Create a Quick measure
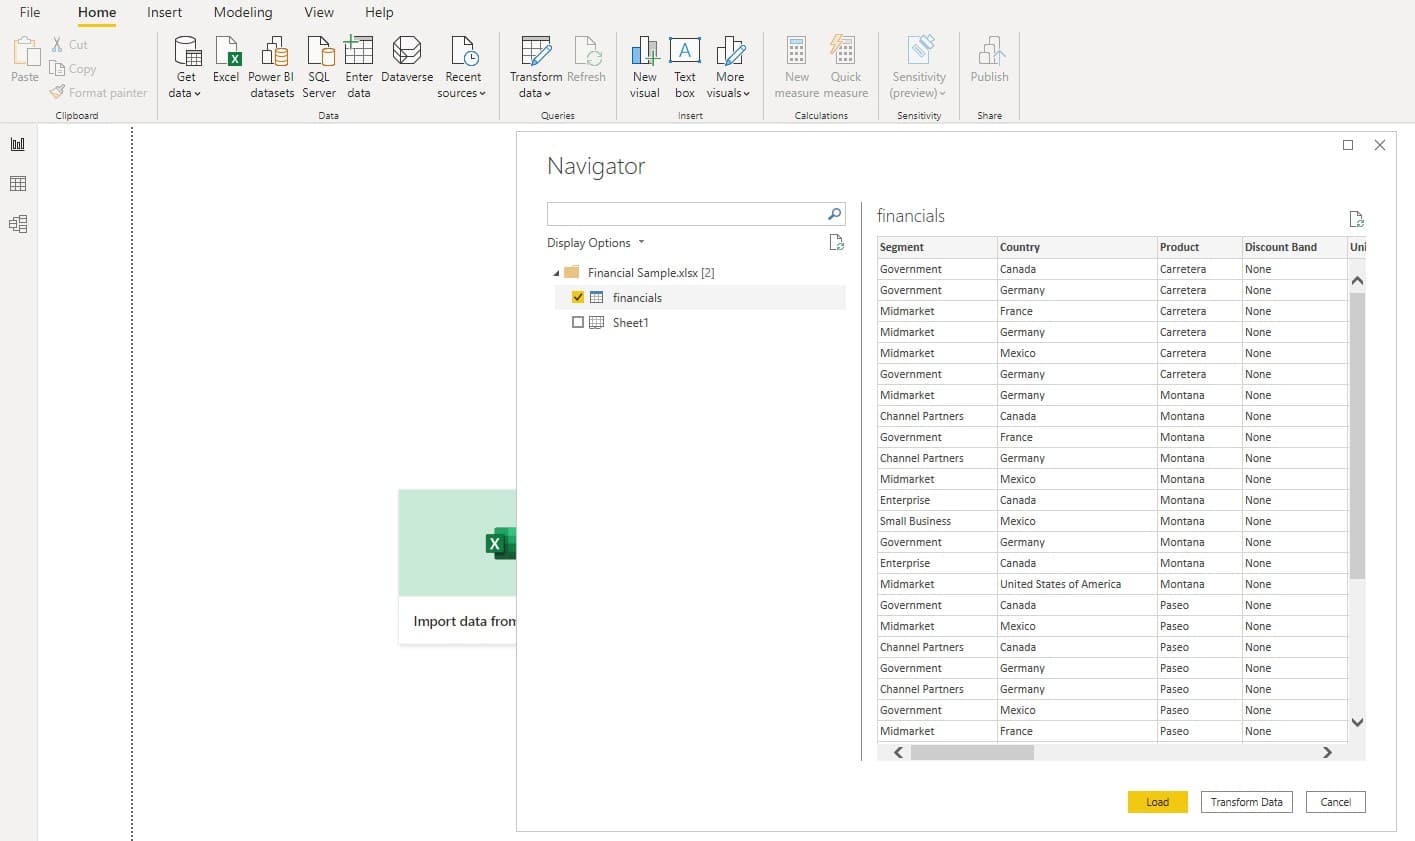 [846, 67]
